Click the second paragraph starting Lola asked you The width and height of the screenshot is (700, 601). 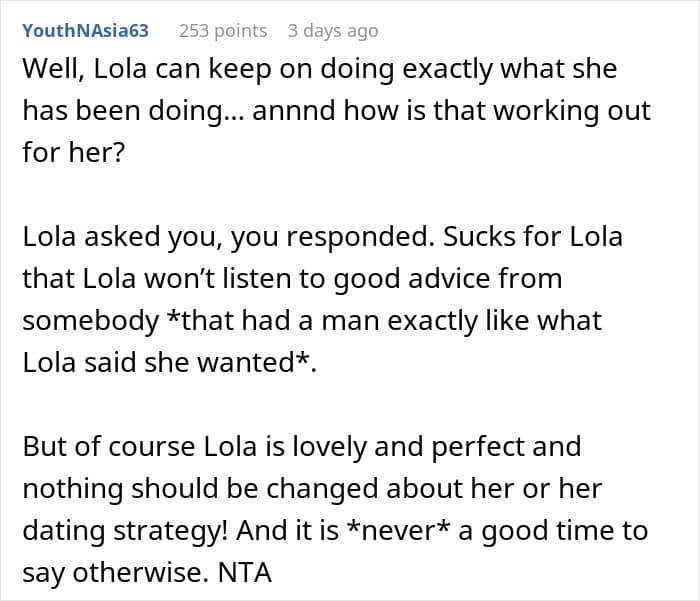point(322,299)
